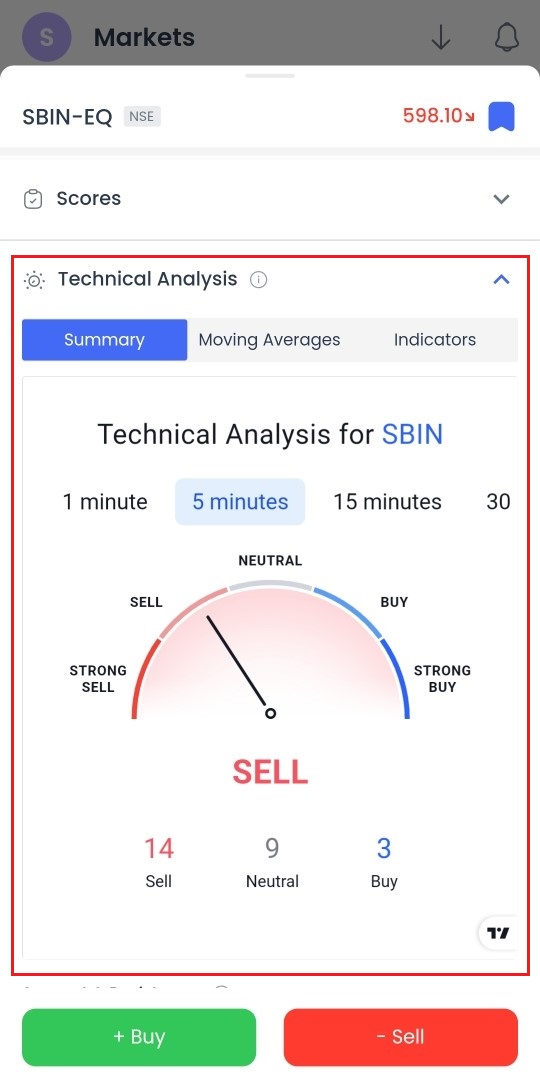This screenshot has height=1081, width=540.
Task: Open the profile avatar with letter S
Action: [x=47, y=37]
